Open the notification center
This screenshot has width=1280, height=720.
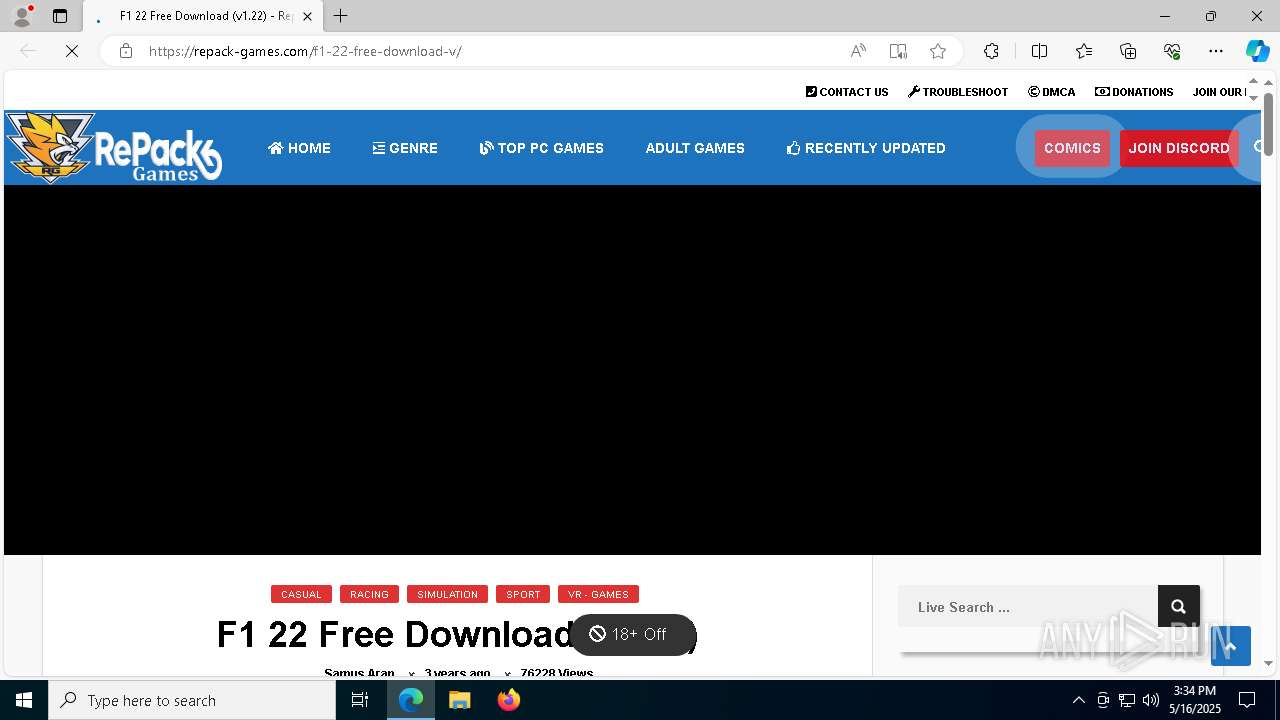1247,700
